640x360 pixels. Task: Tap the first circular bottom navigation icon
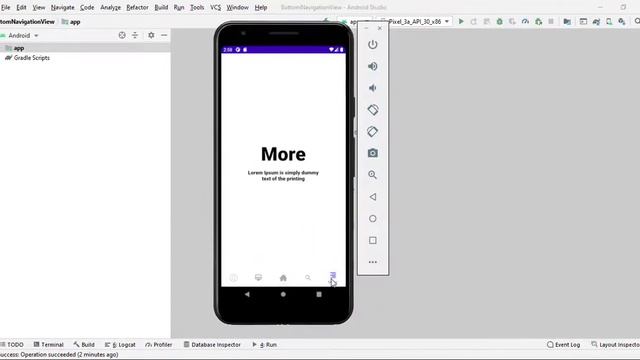pos(233,278)
